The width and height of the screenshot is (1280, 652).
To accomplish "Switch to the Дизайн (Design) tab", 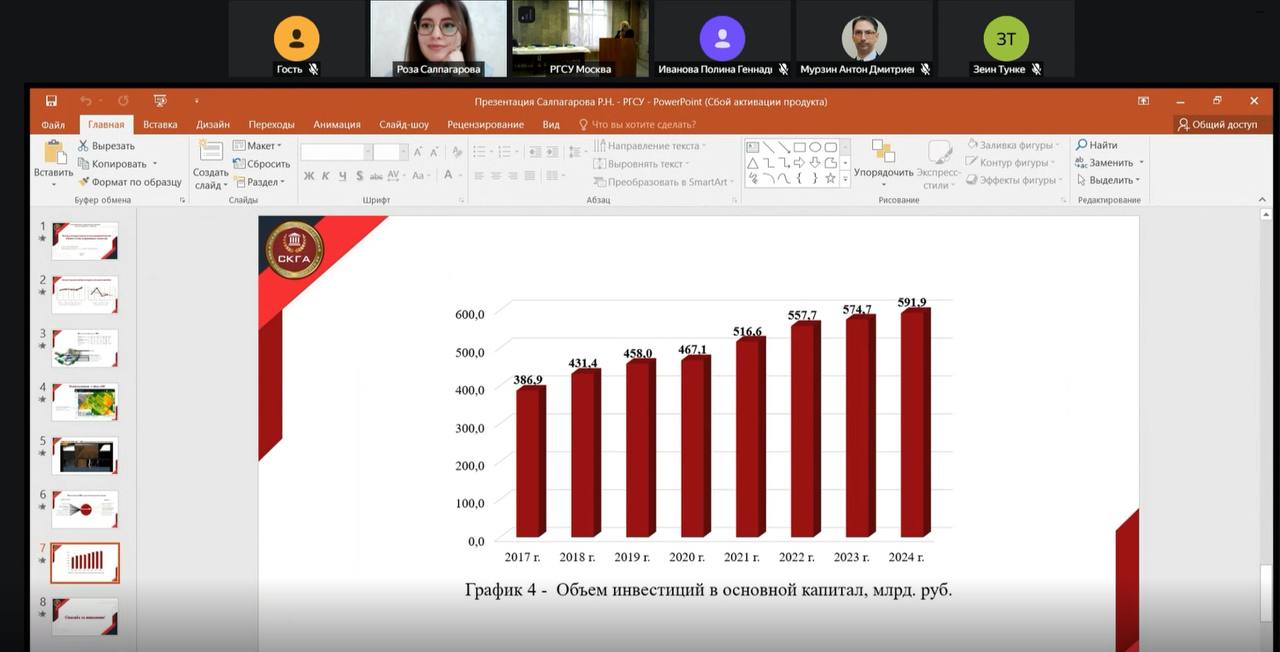I will point(213,125).
